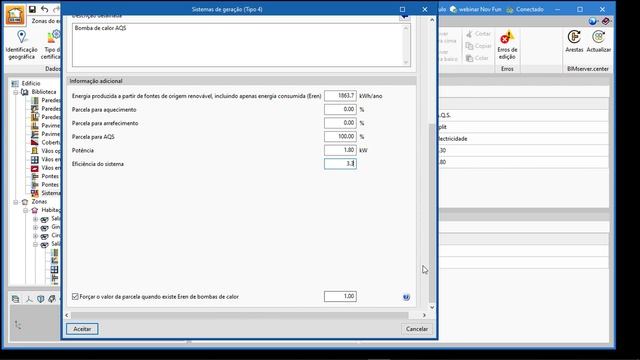Screen dimensions: 640x360
Task: Collapse the Zonas tree node
Action: click(16, 202)
